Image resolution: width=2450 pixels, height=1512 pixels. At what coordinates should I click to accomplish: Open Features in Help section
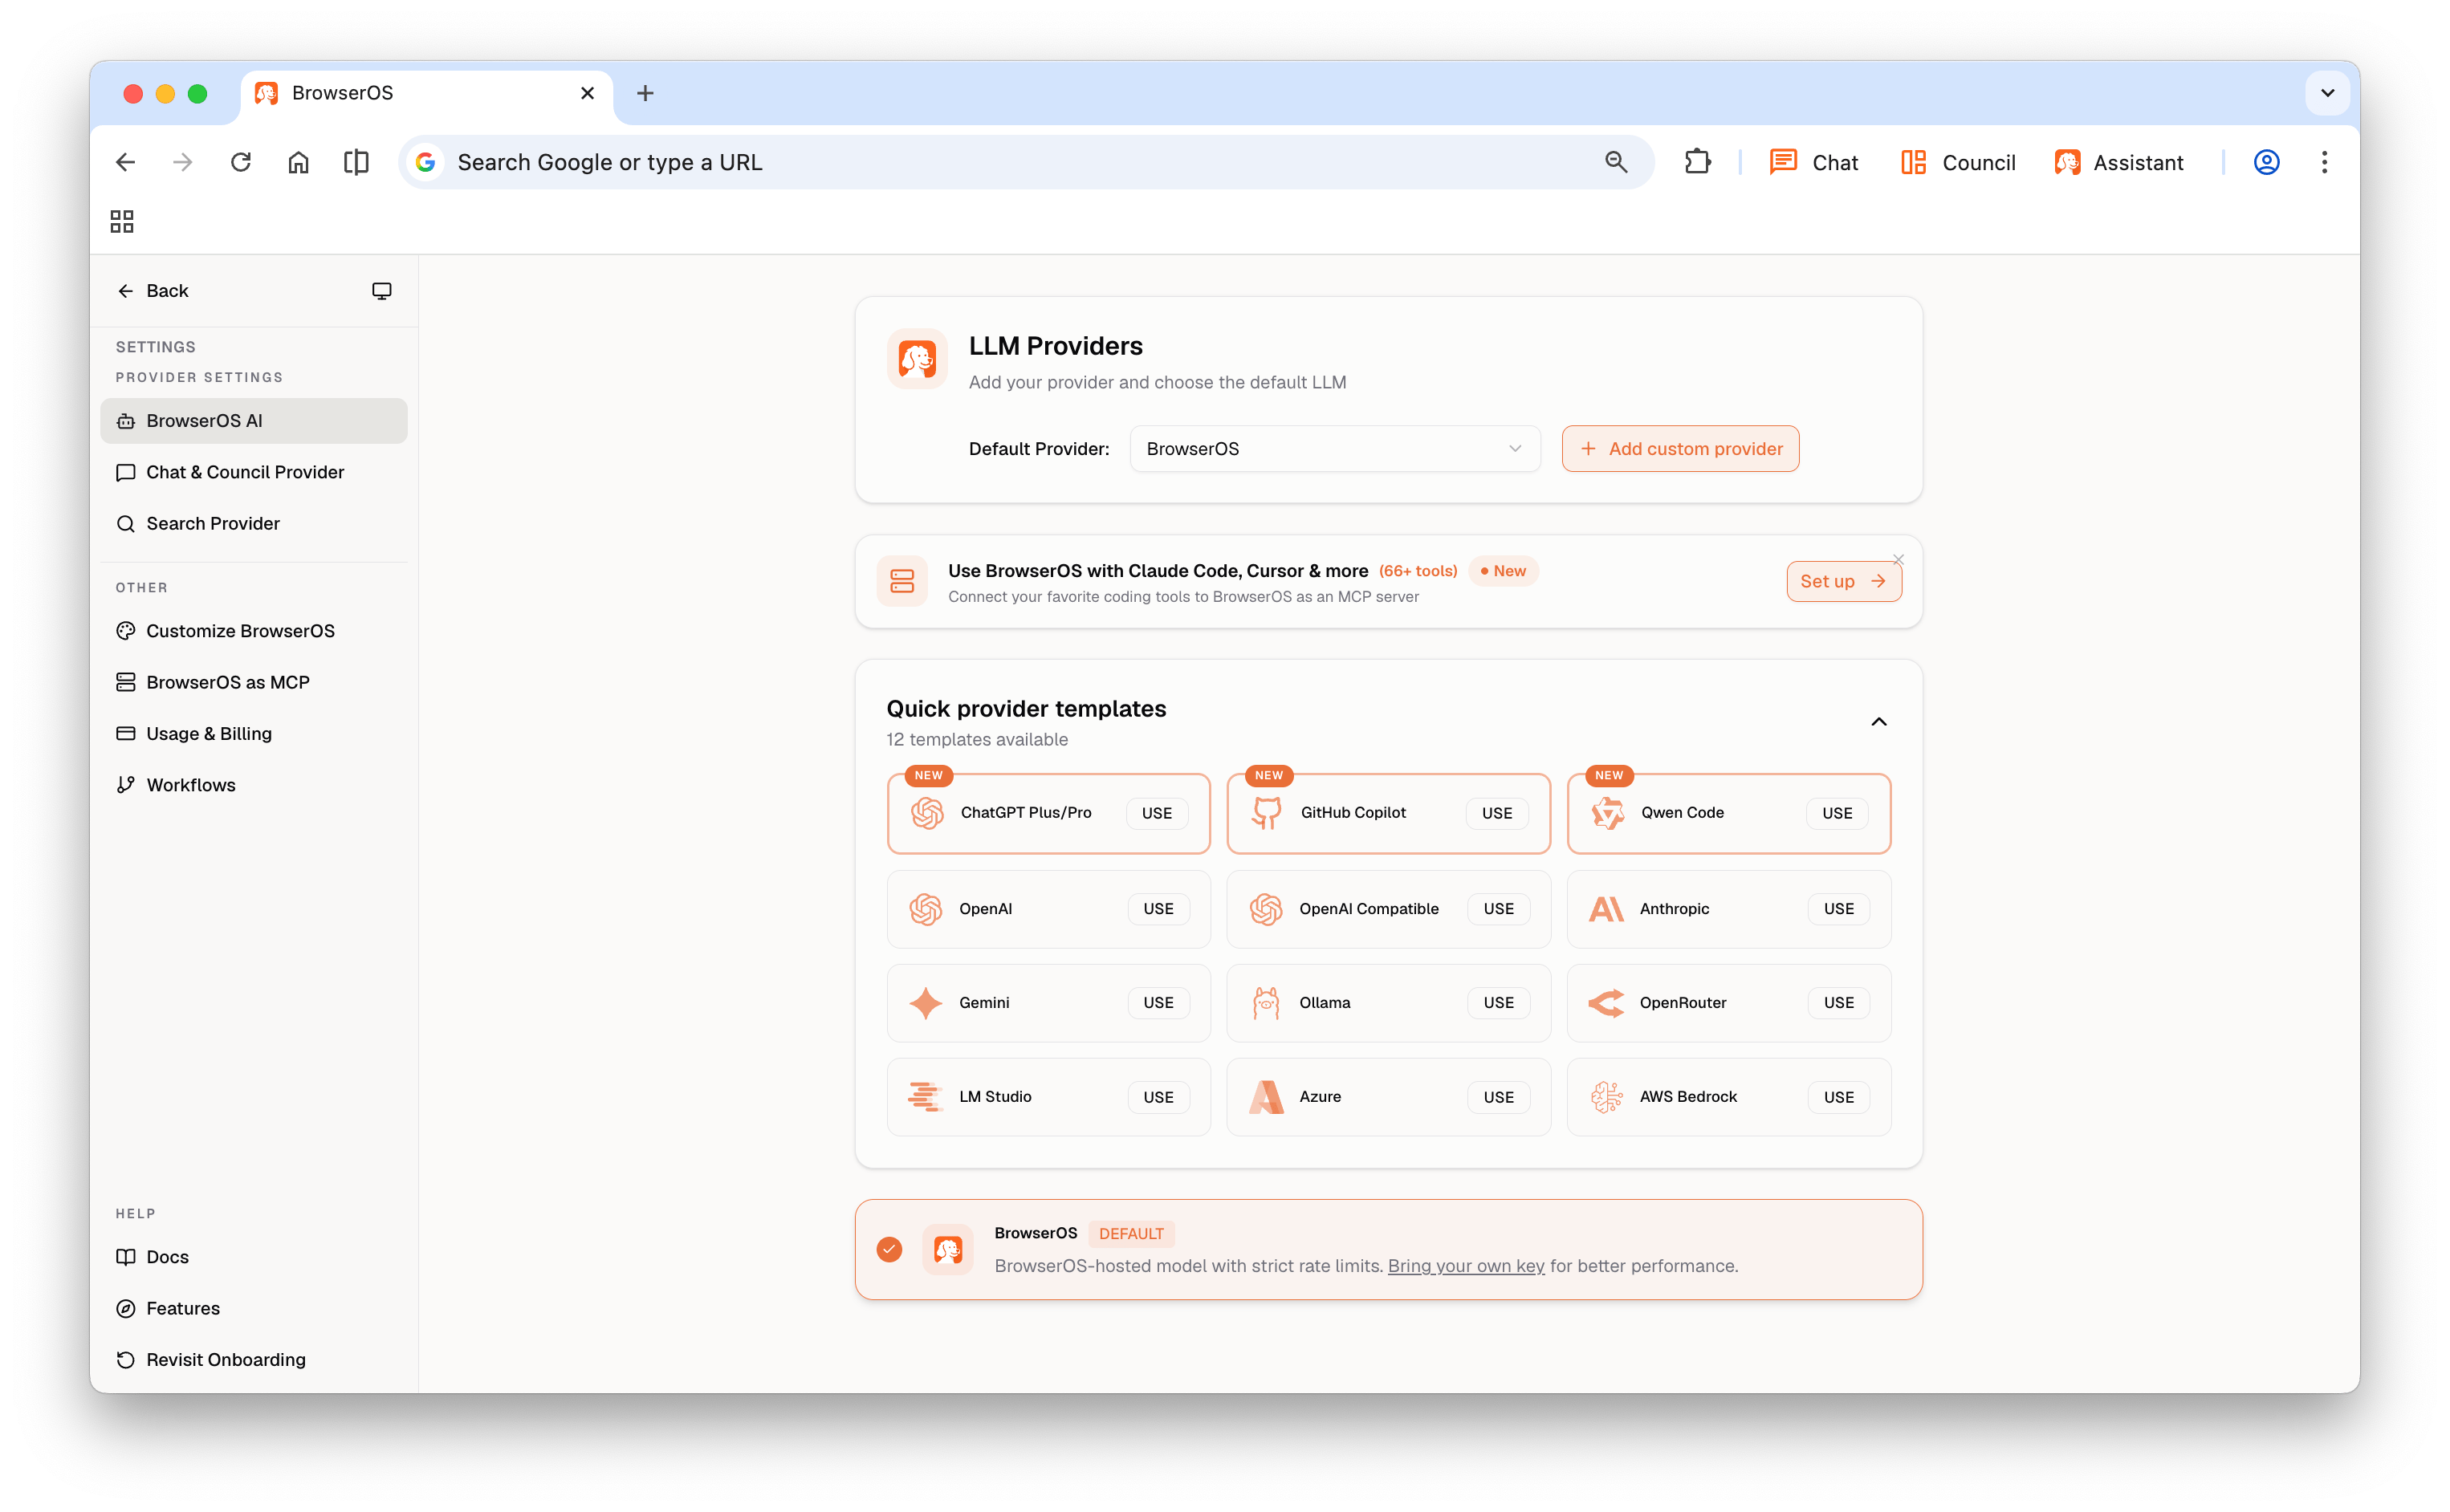[x=254, y=1308]
